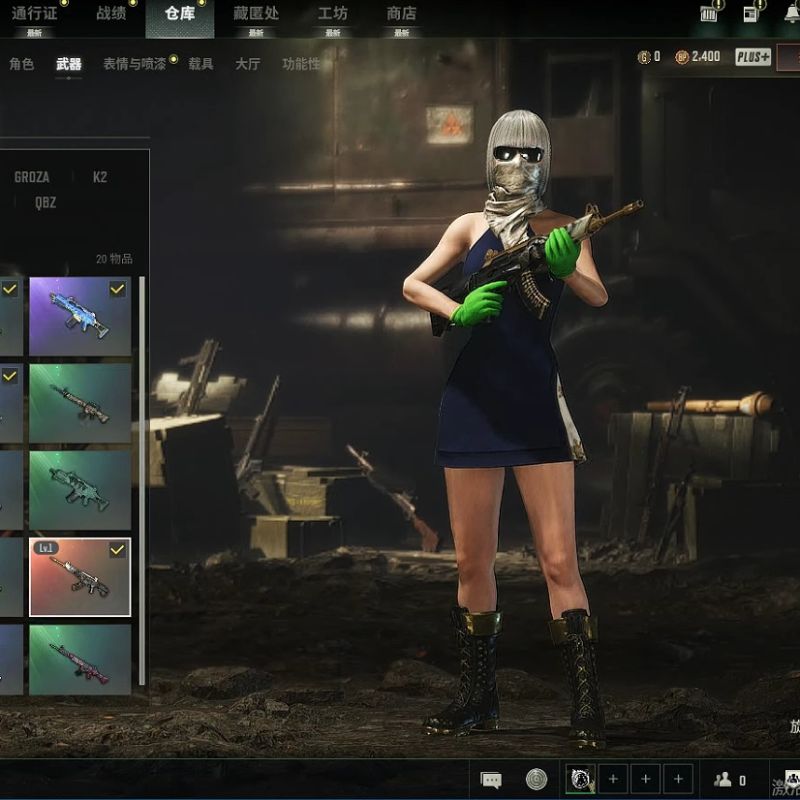800x800 pixels.
Task: Switch to the 武器 weapons tab
Action: (69, 64)
